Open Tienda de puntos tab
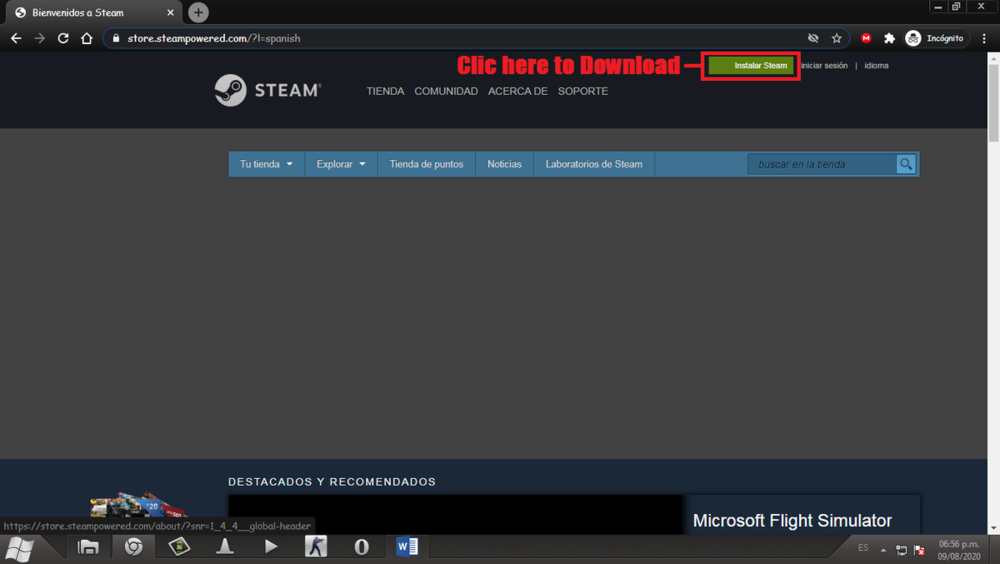 pyautogui.click(x=426, y=164)
